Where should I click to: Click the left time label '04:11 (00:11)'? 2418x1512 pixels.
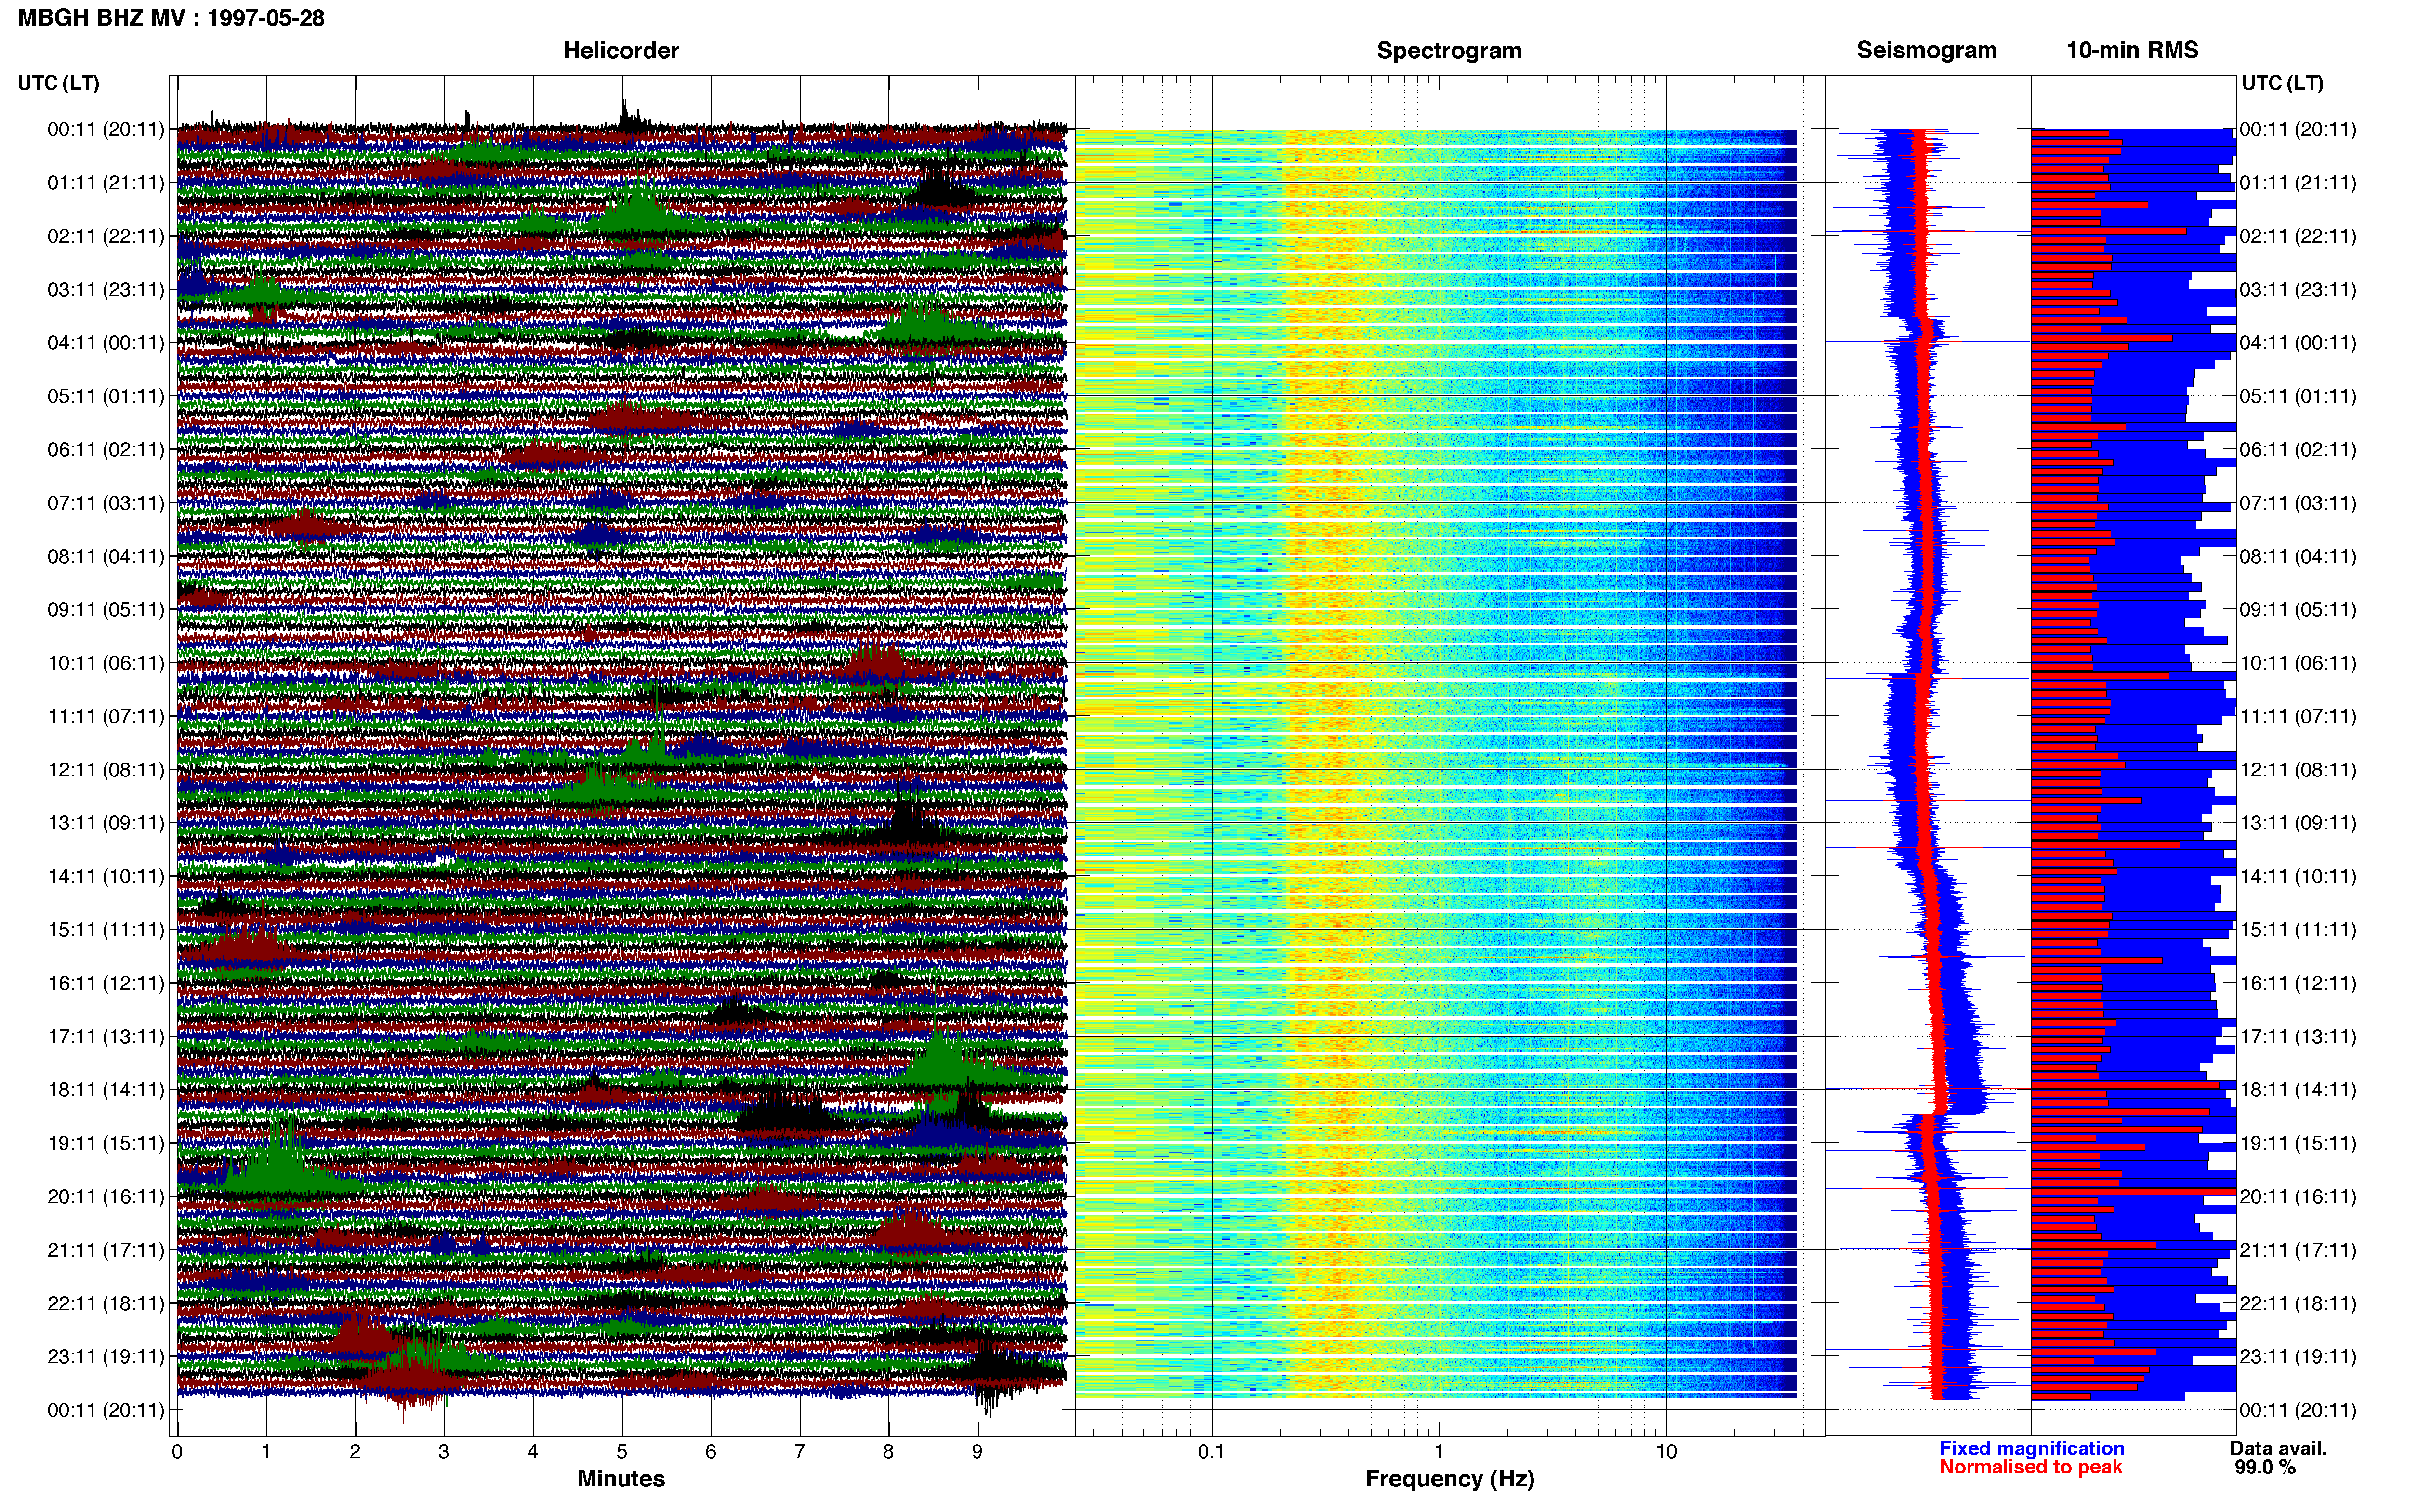tap(106, 343)
